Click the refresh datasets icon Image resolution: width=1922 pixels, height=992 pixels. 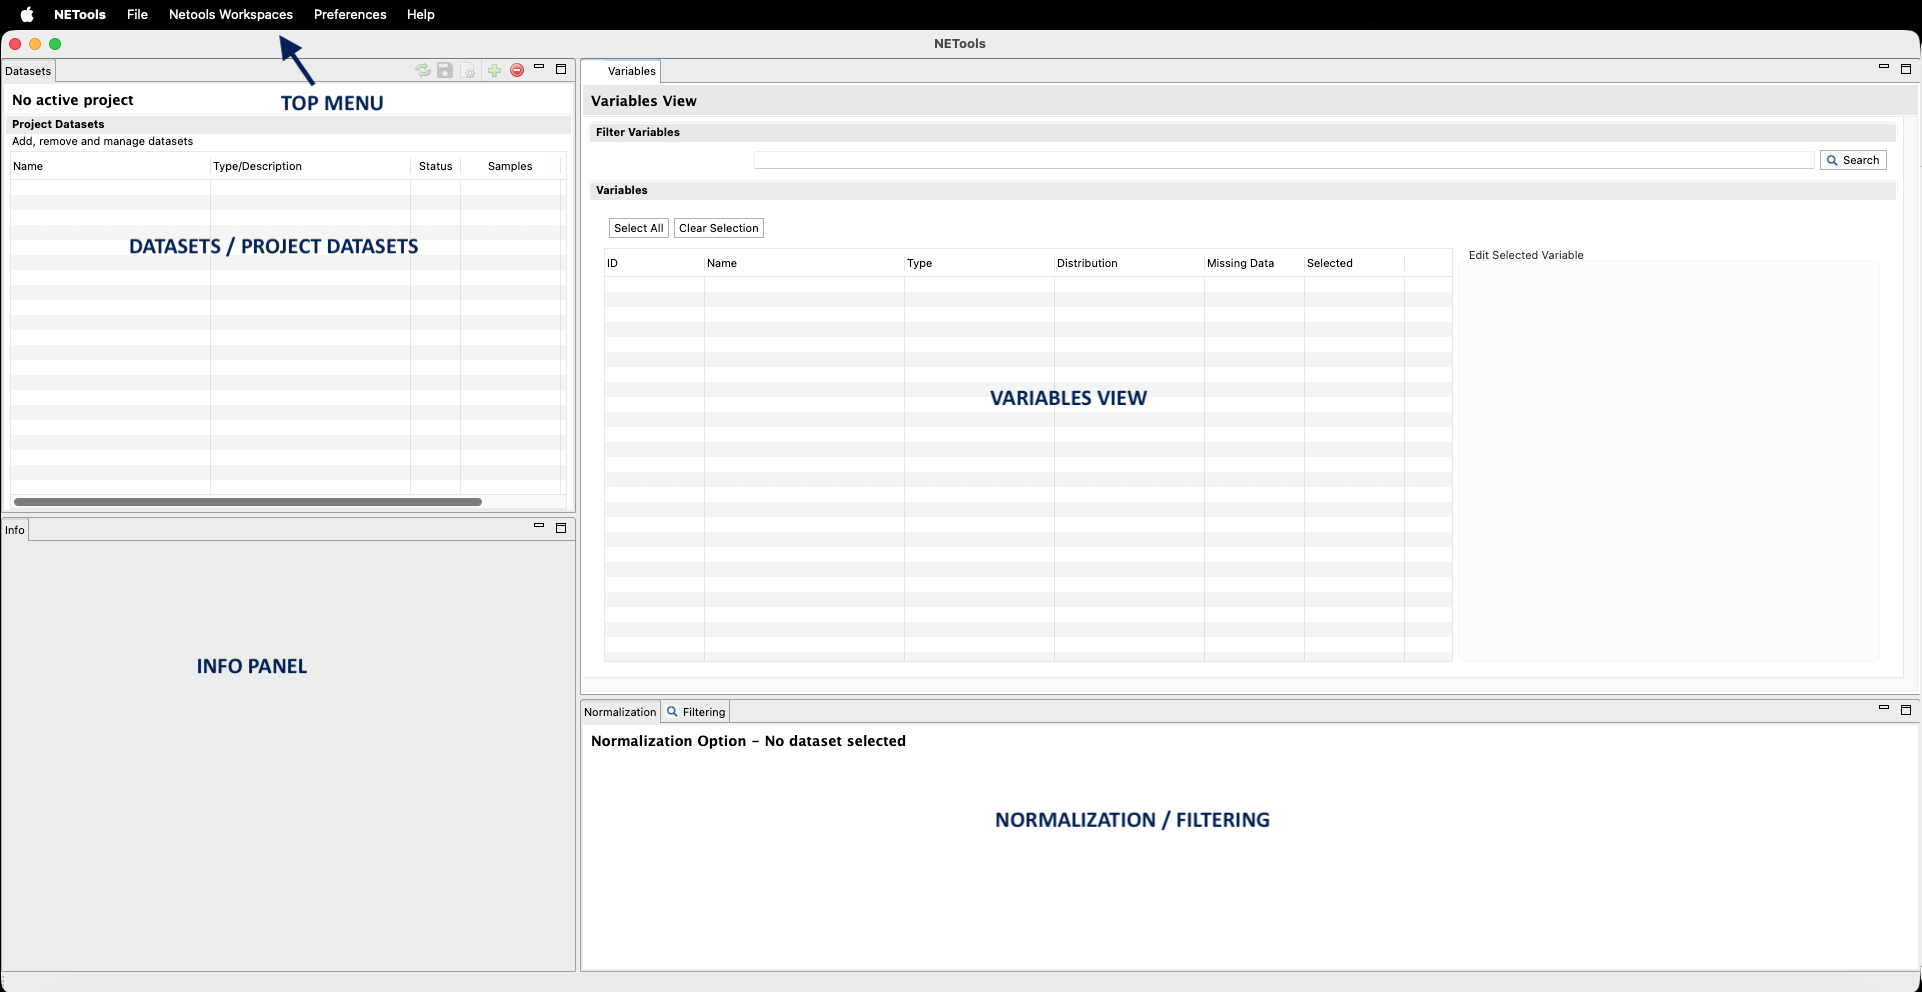(x=423, y=70)
